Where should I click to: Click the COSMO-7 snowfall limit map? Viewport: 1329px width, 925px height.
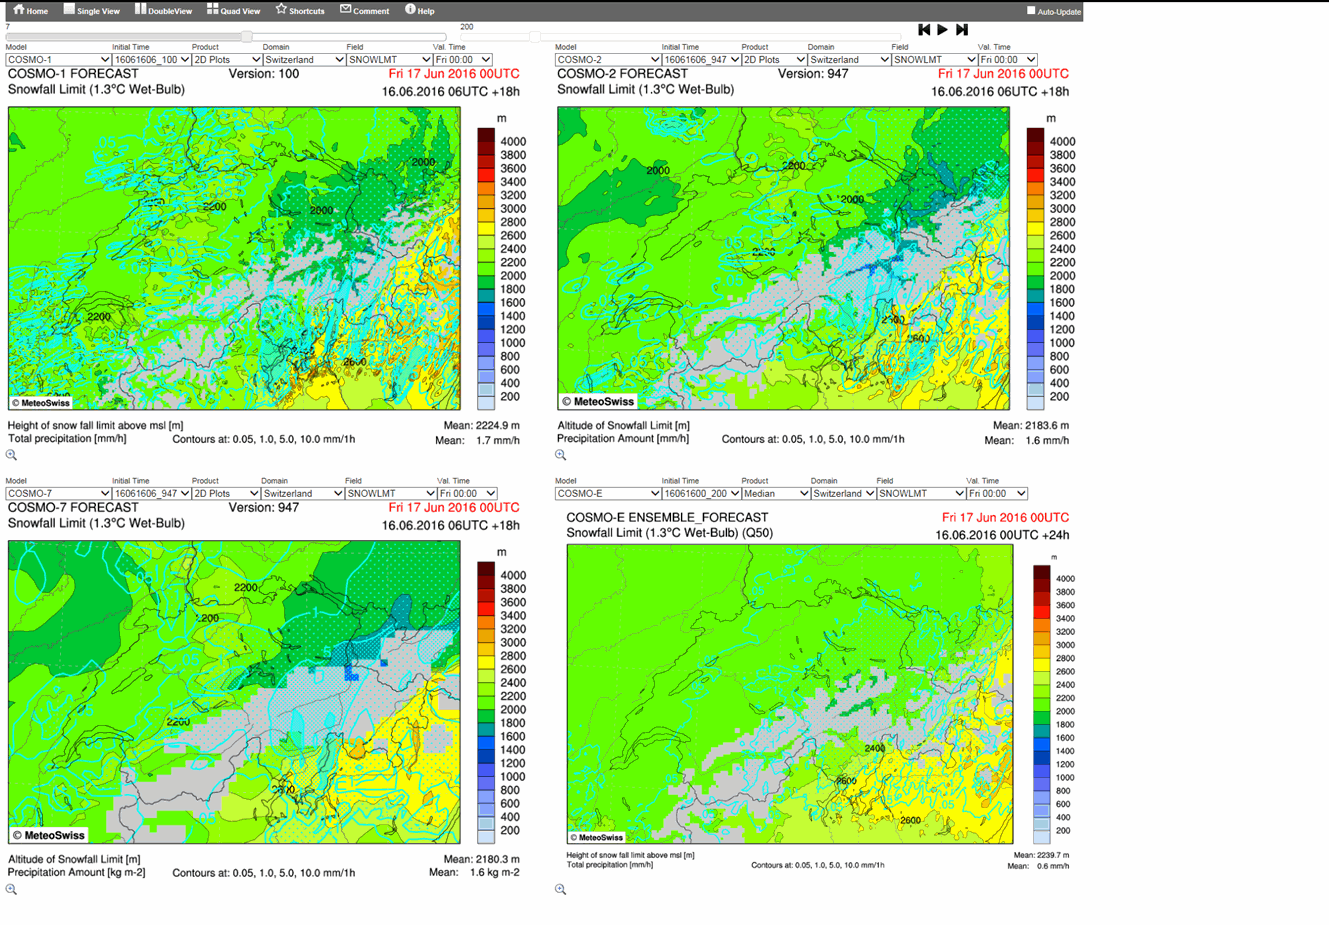pyautogui.click(x=234, y=692)
